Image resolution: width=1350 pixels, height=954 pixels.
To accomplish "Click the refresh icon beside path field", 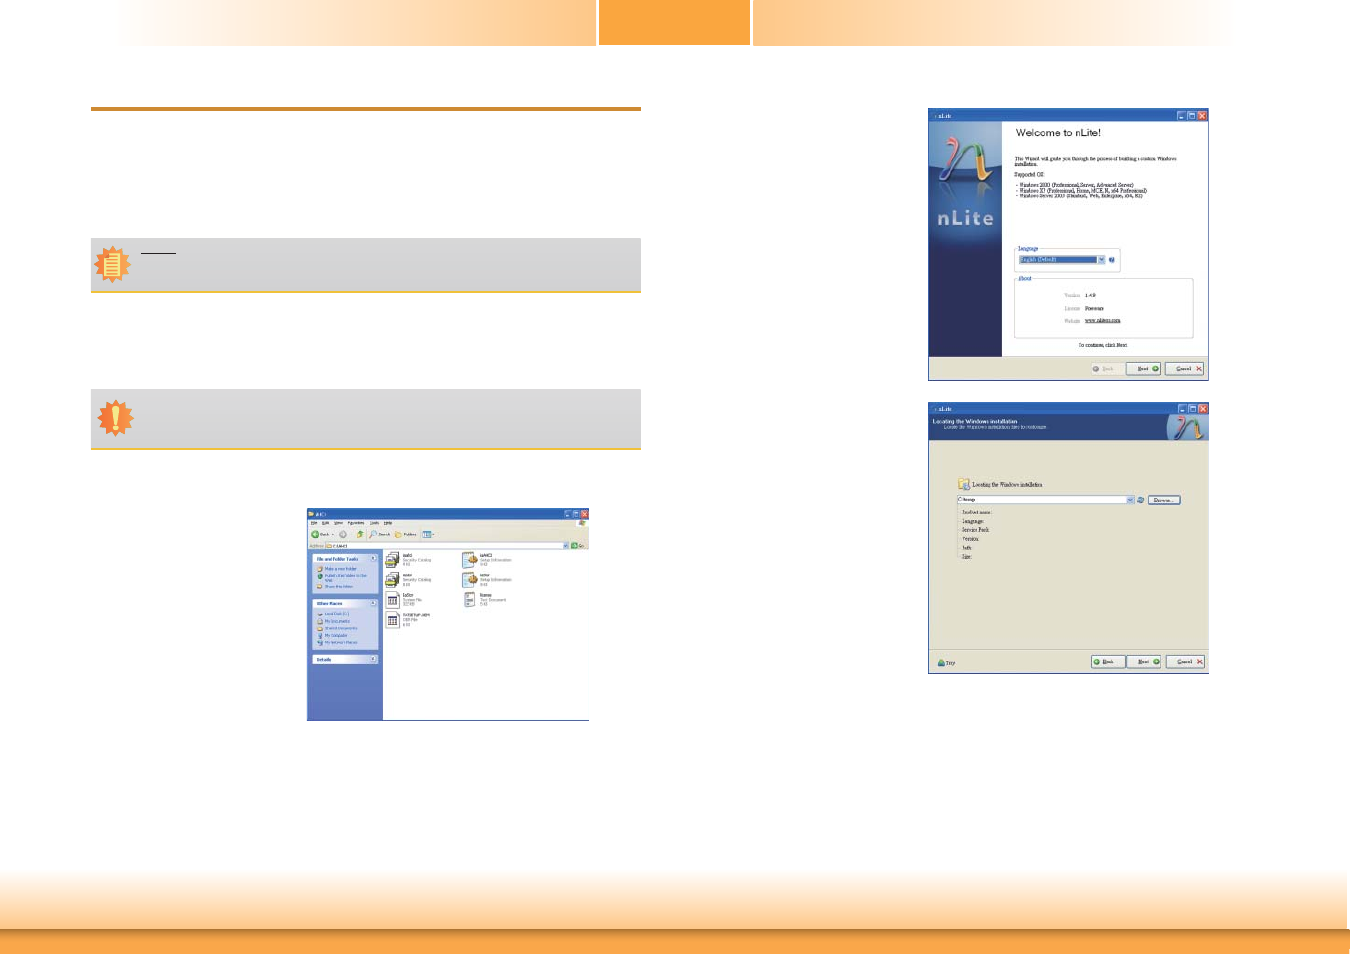I will (1141, 500).
